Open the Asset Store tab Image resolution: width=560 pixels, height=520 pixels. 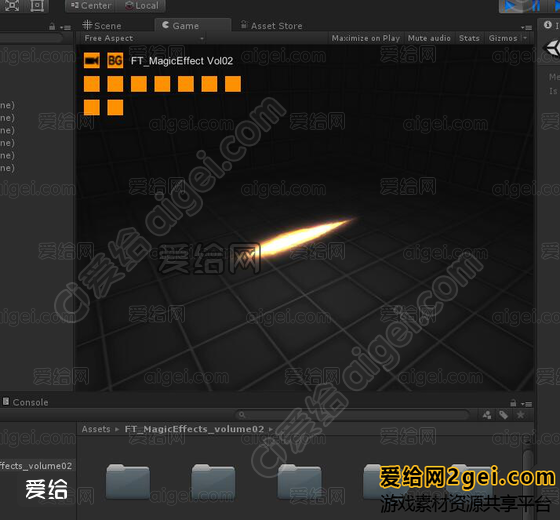click(271, 26)
